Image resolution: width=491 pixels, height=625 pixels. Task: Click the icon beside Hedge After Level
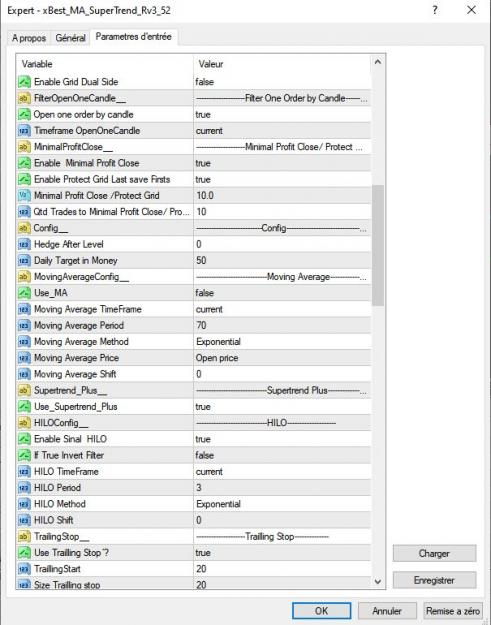click(24, 244)
